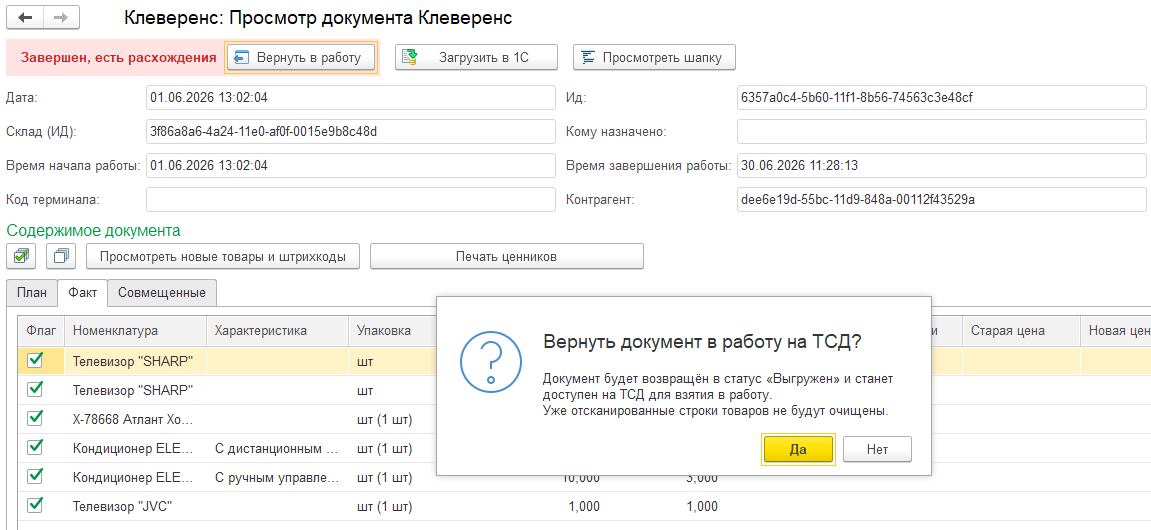
Task: Click '10,000' quantity cell
Action: [581, 478]
